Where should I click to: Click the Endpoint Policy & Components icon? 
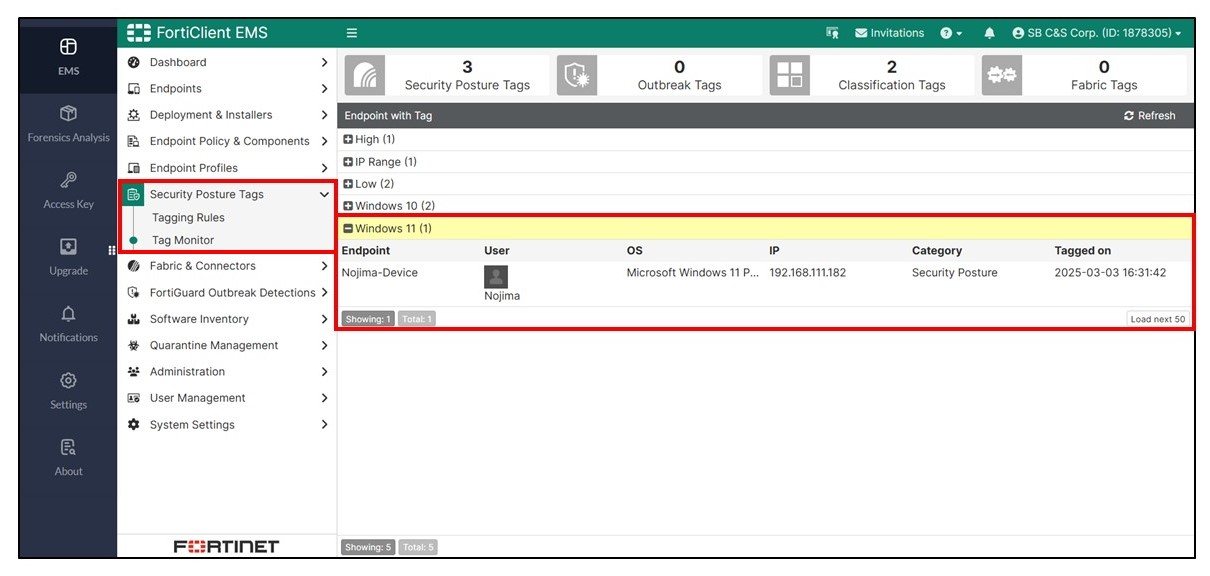point(133,141)
